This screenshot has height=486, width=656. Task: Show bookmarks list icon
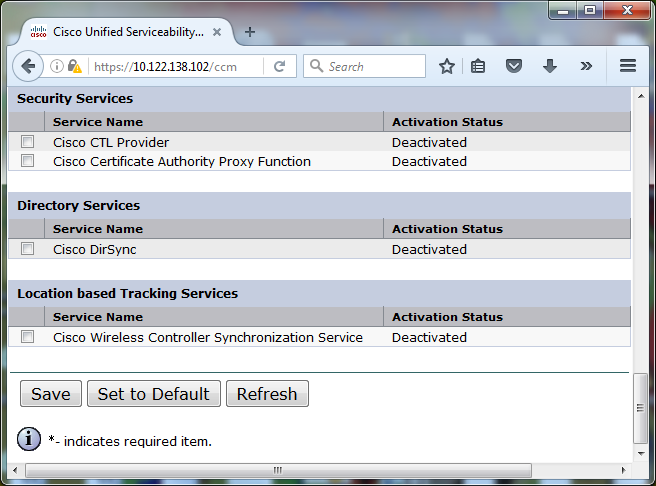click(478, 66)
